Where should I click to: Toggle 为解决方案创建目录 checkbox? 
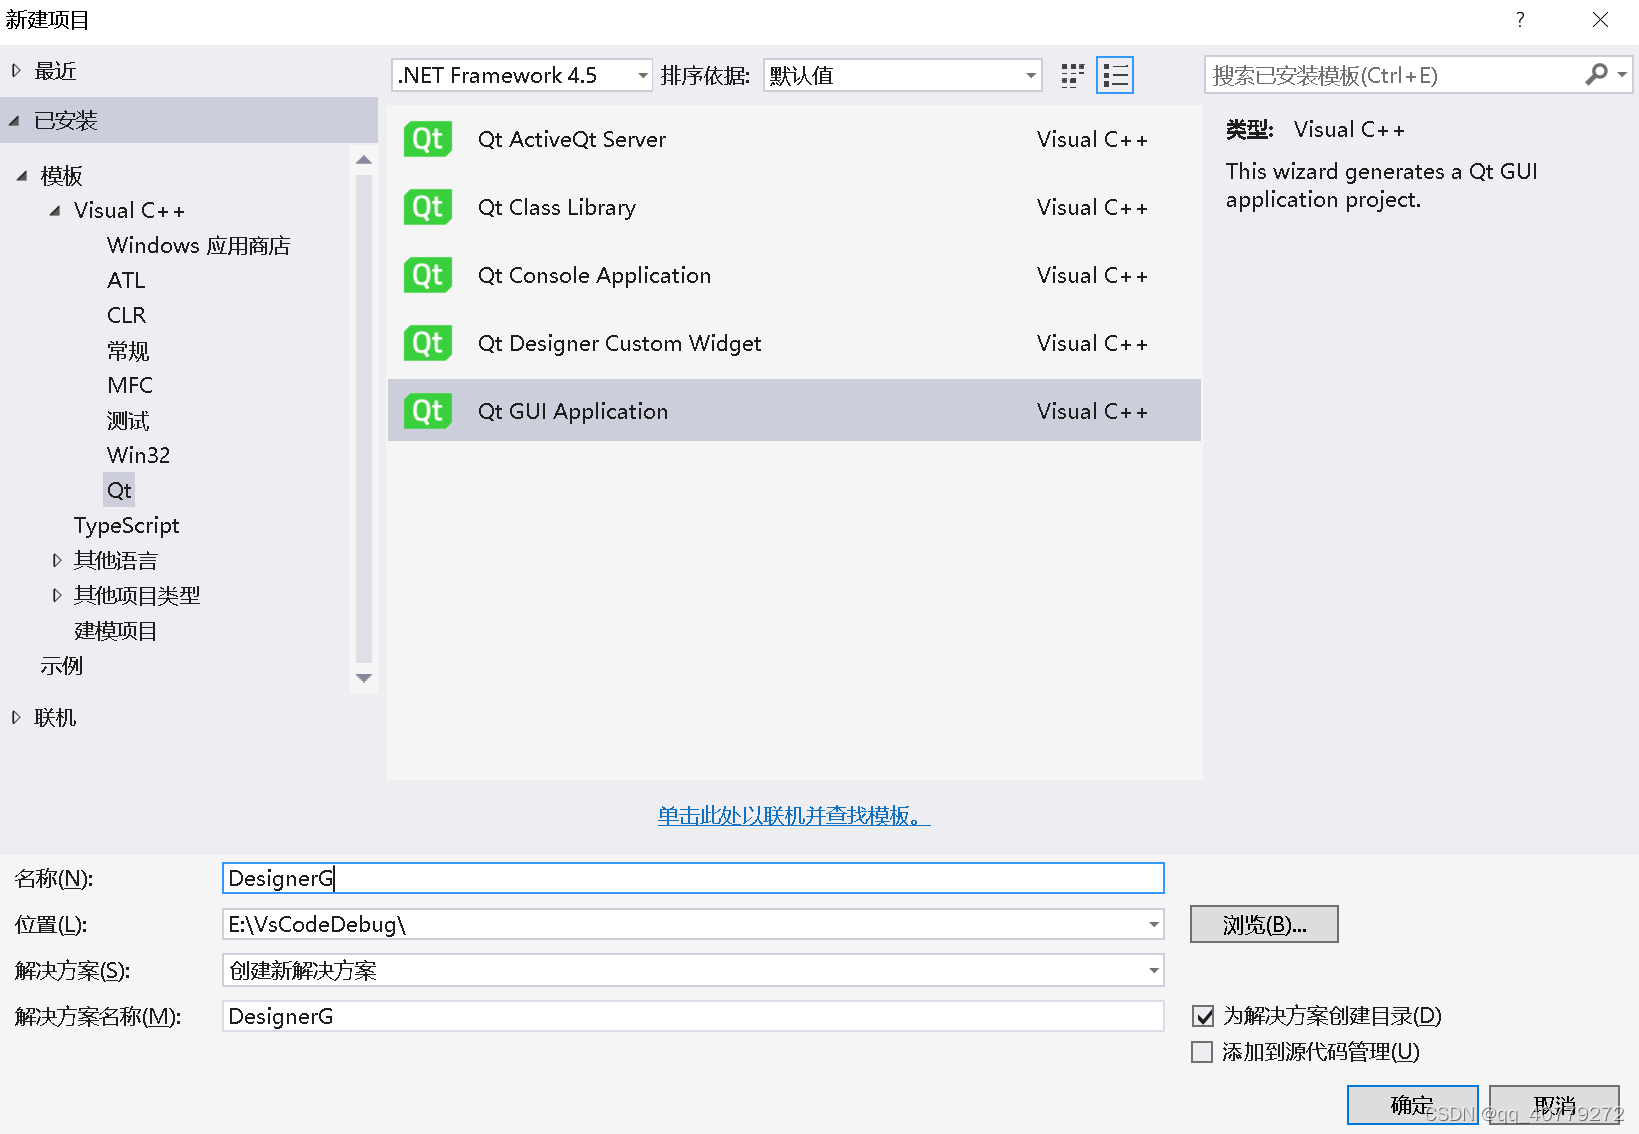coord(1203,1016)
